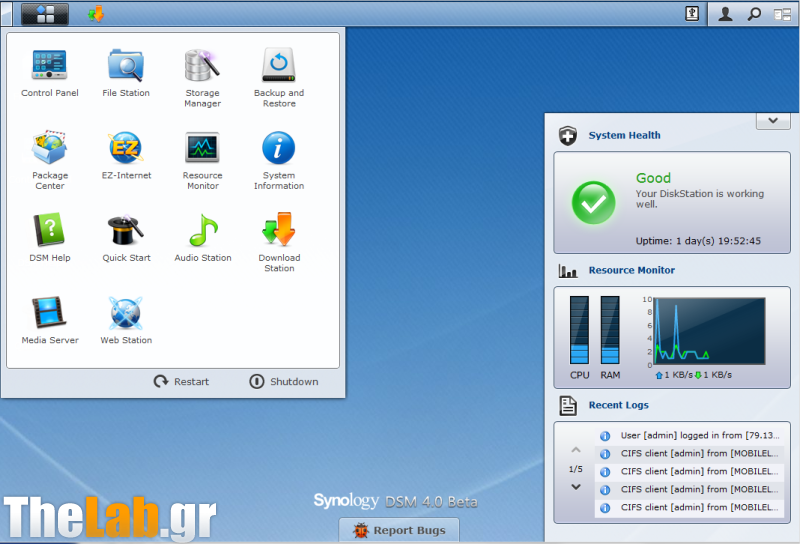This screenshot has width=800, height=544.
Task: Click the CPU usage bar
Action: pos(579,330)
